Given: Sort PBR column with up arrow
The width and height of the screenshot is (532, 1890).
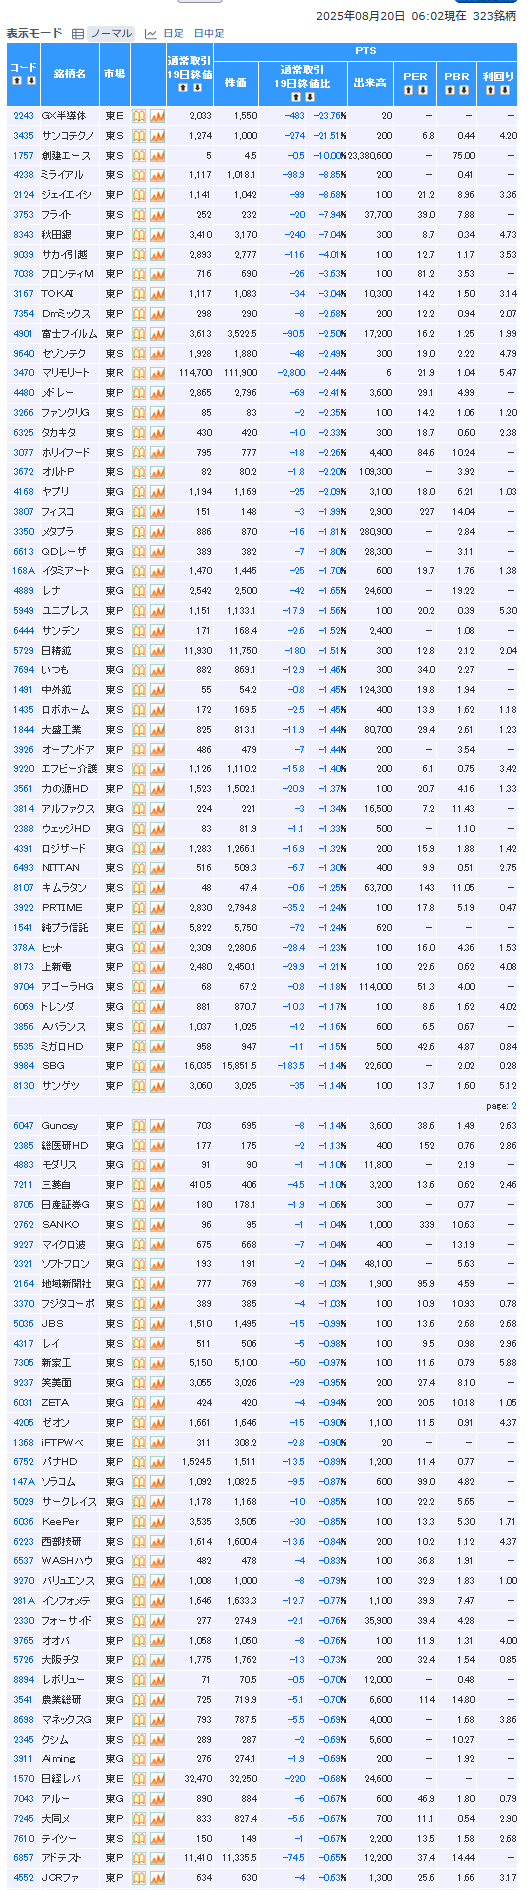Looking at the screenshot, I should pos(449,90).
